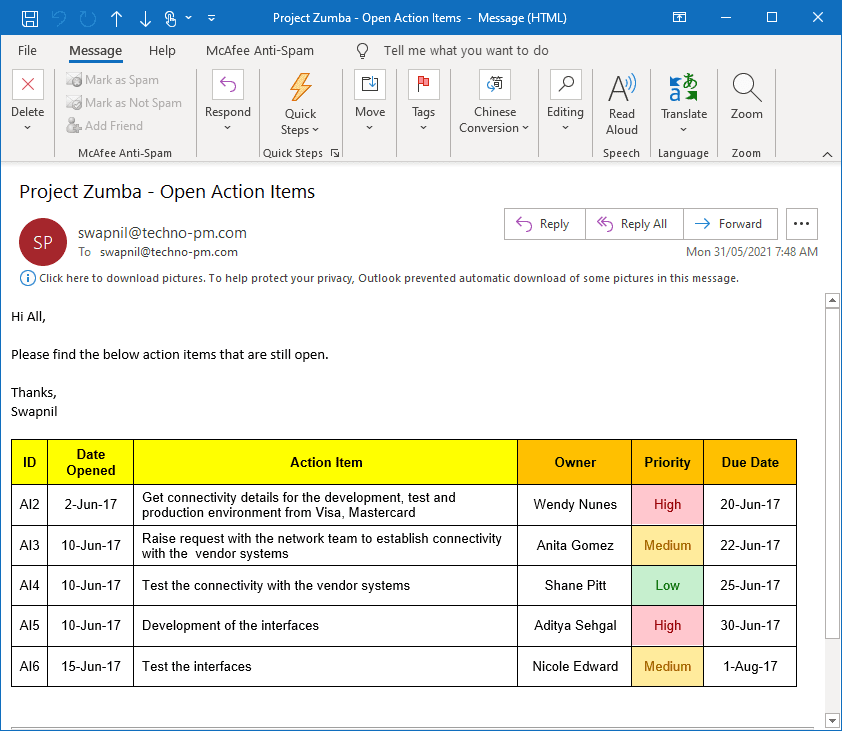Expand the Tags dropdown arrow
The height and width of the screenshot is (731, 842).
pos(423,126)
